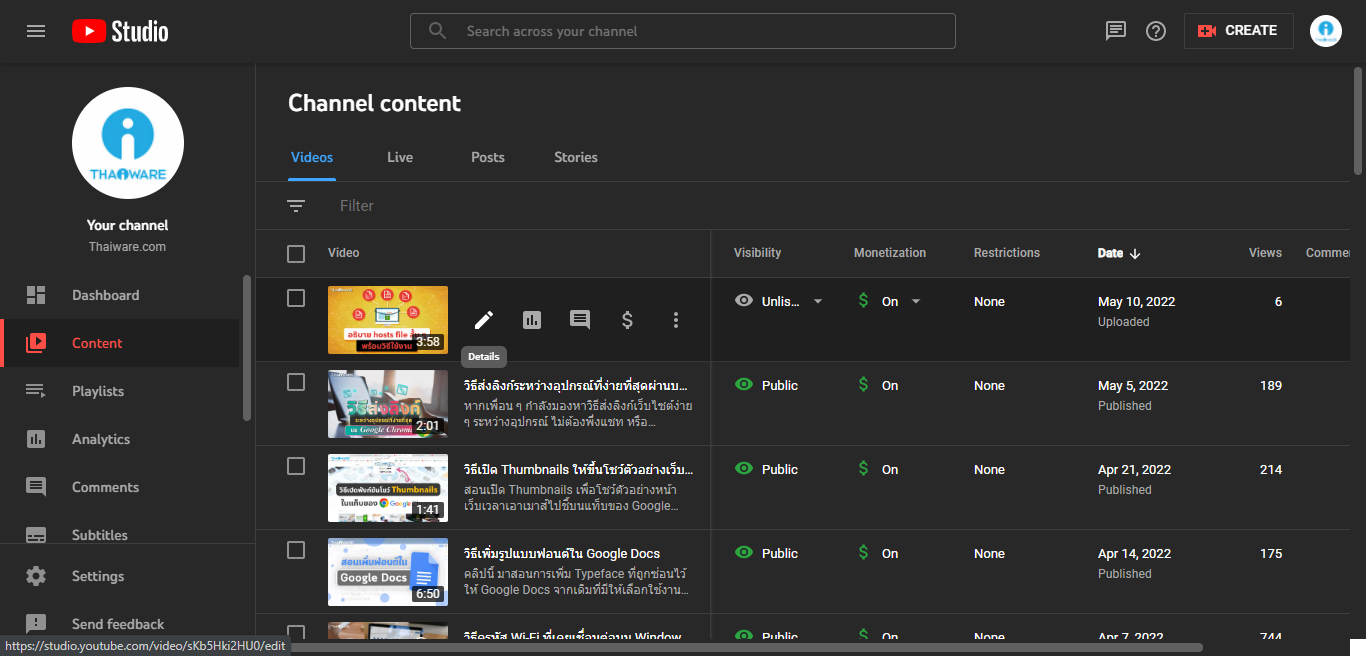The image size is (1366, 656).
Task: Expand the Unlisted visibility dropdown
Action: [x=817, y=302]
